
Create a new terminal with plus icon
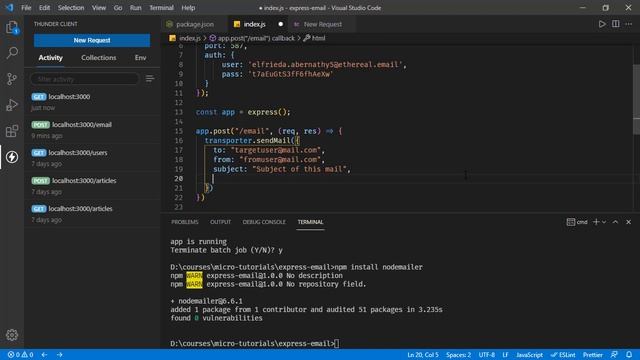(x=596, y=222)
